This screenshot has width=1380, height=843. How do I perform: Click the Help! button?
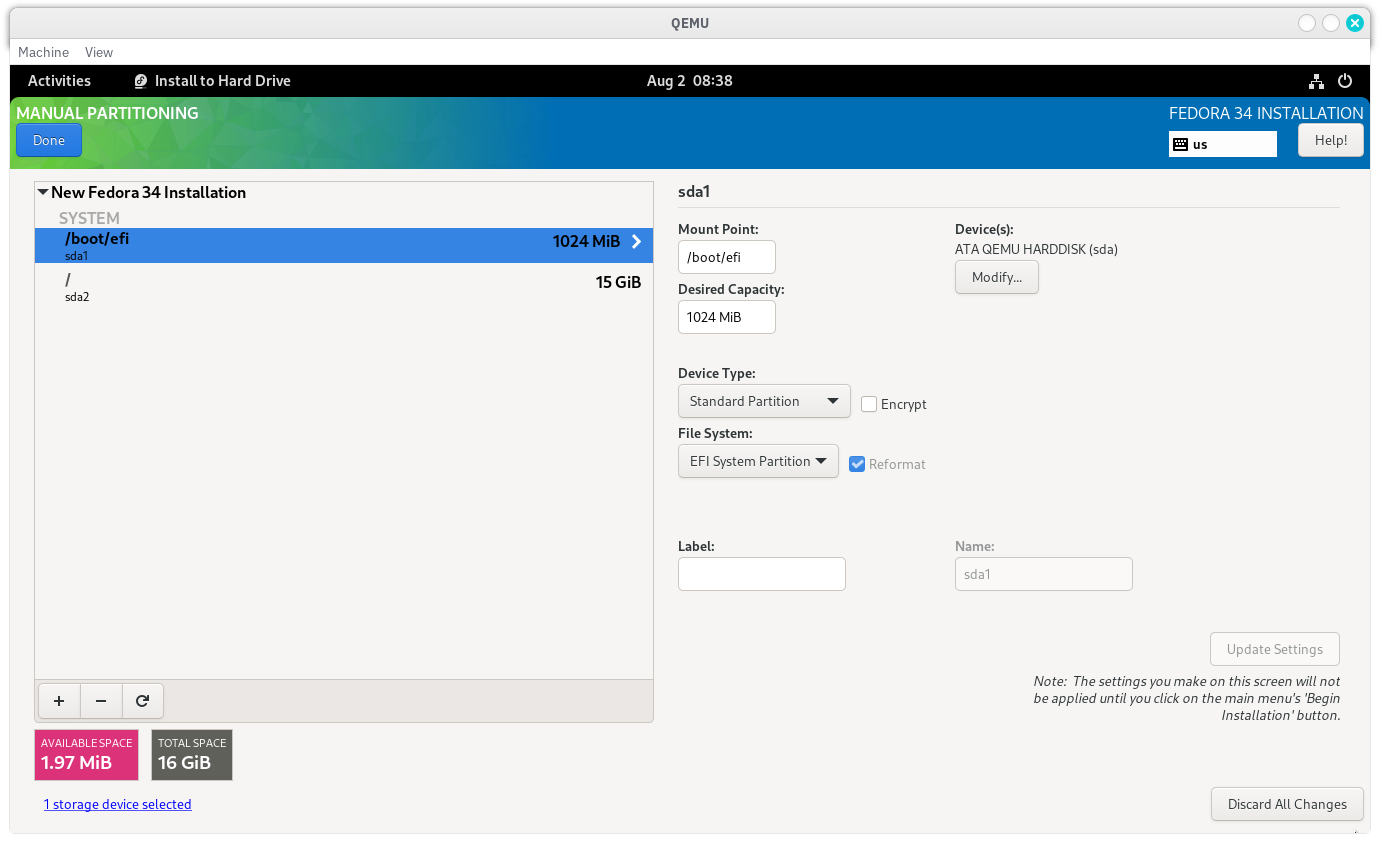point(1331,140)
